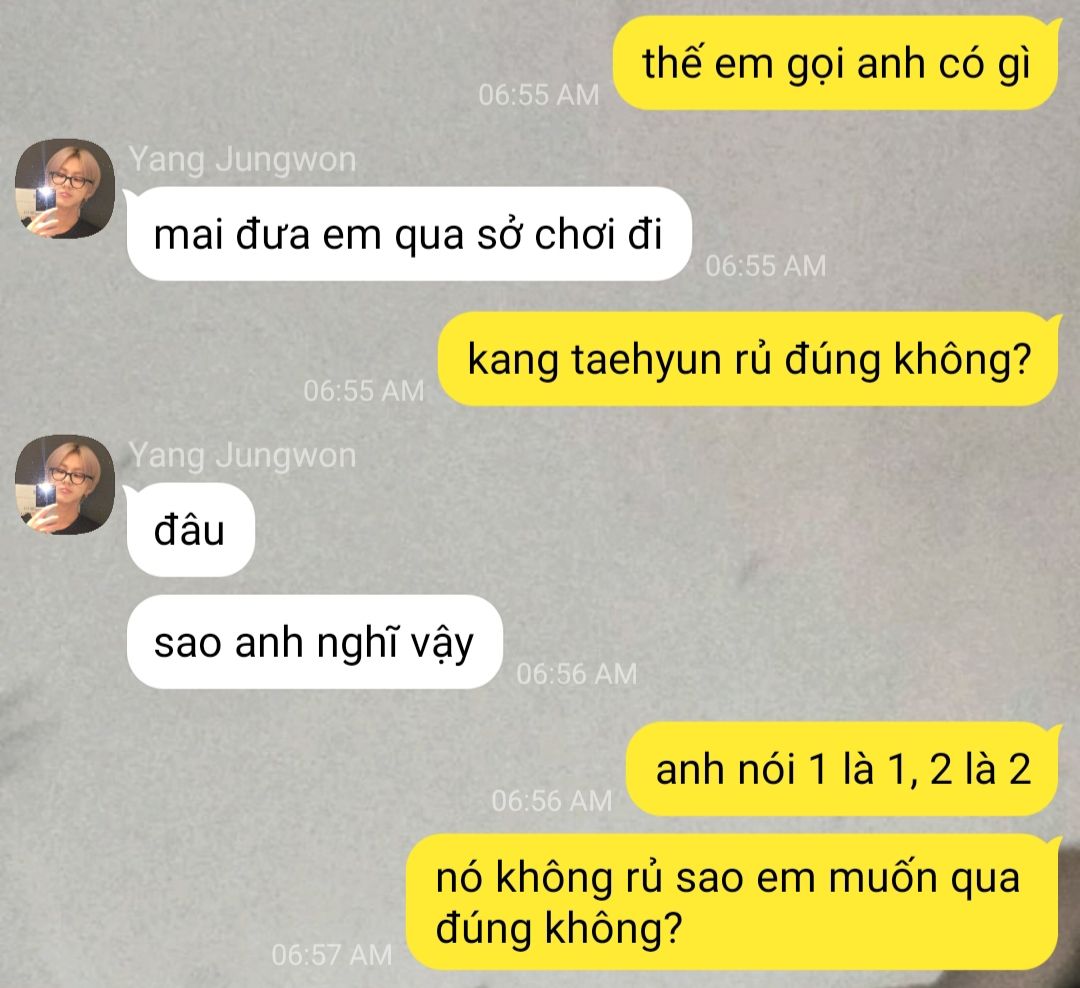
Task: Tap the word 'đúng không?' in the last yellow bubble
Action: coord(559,929)
